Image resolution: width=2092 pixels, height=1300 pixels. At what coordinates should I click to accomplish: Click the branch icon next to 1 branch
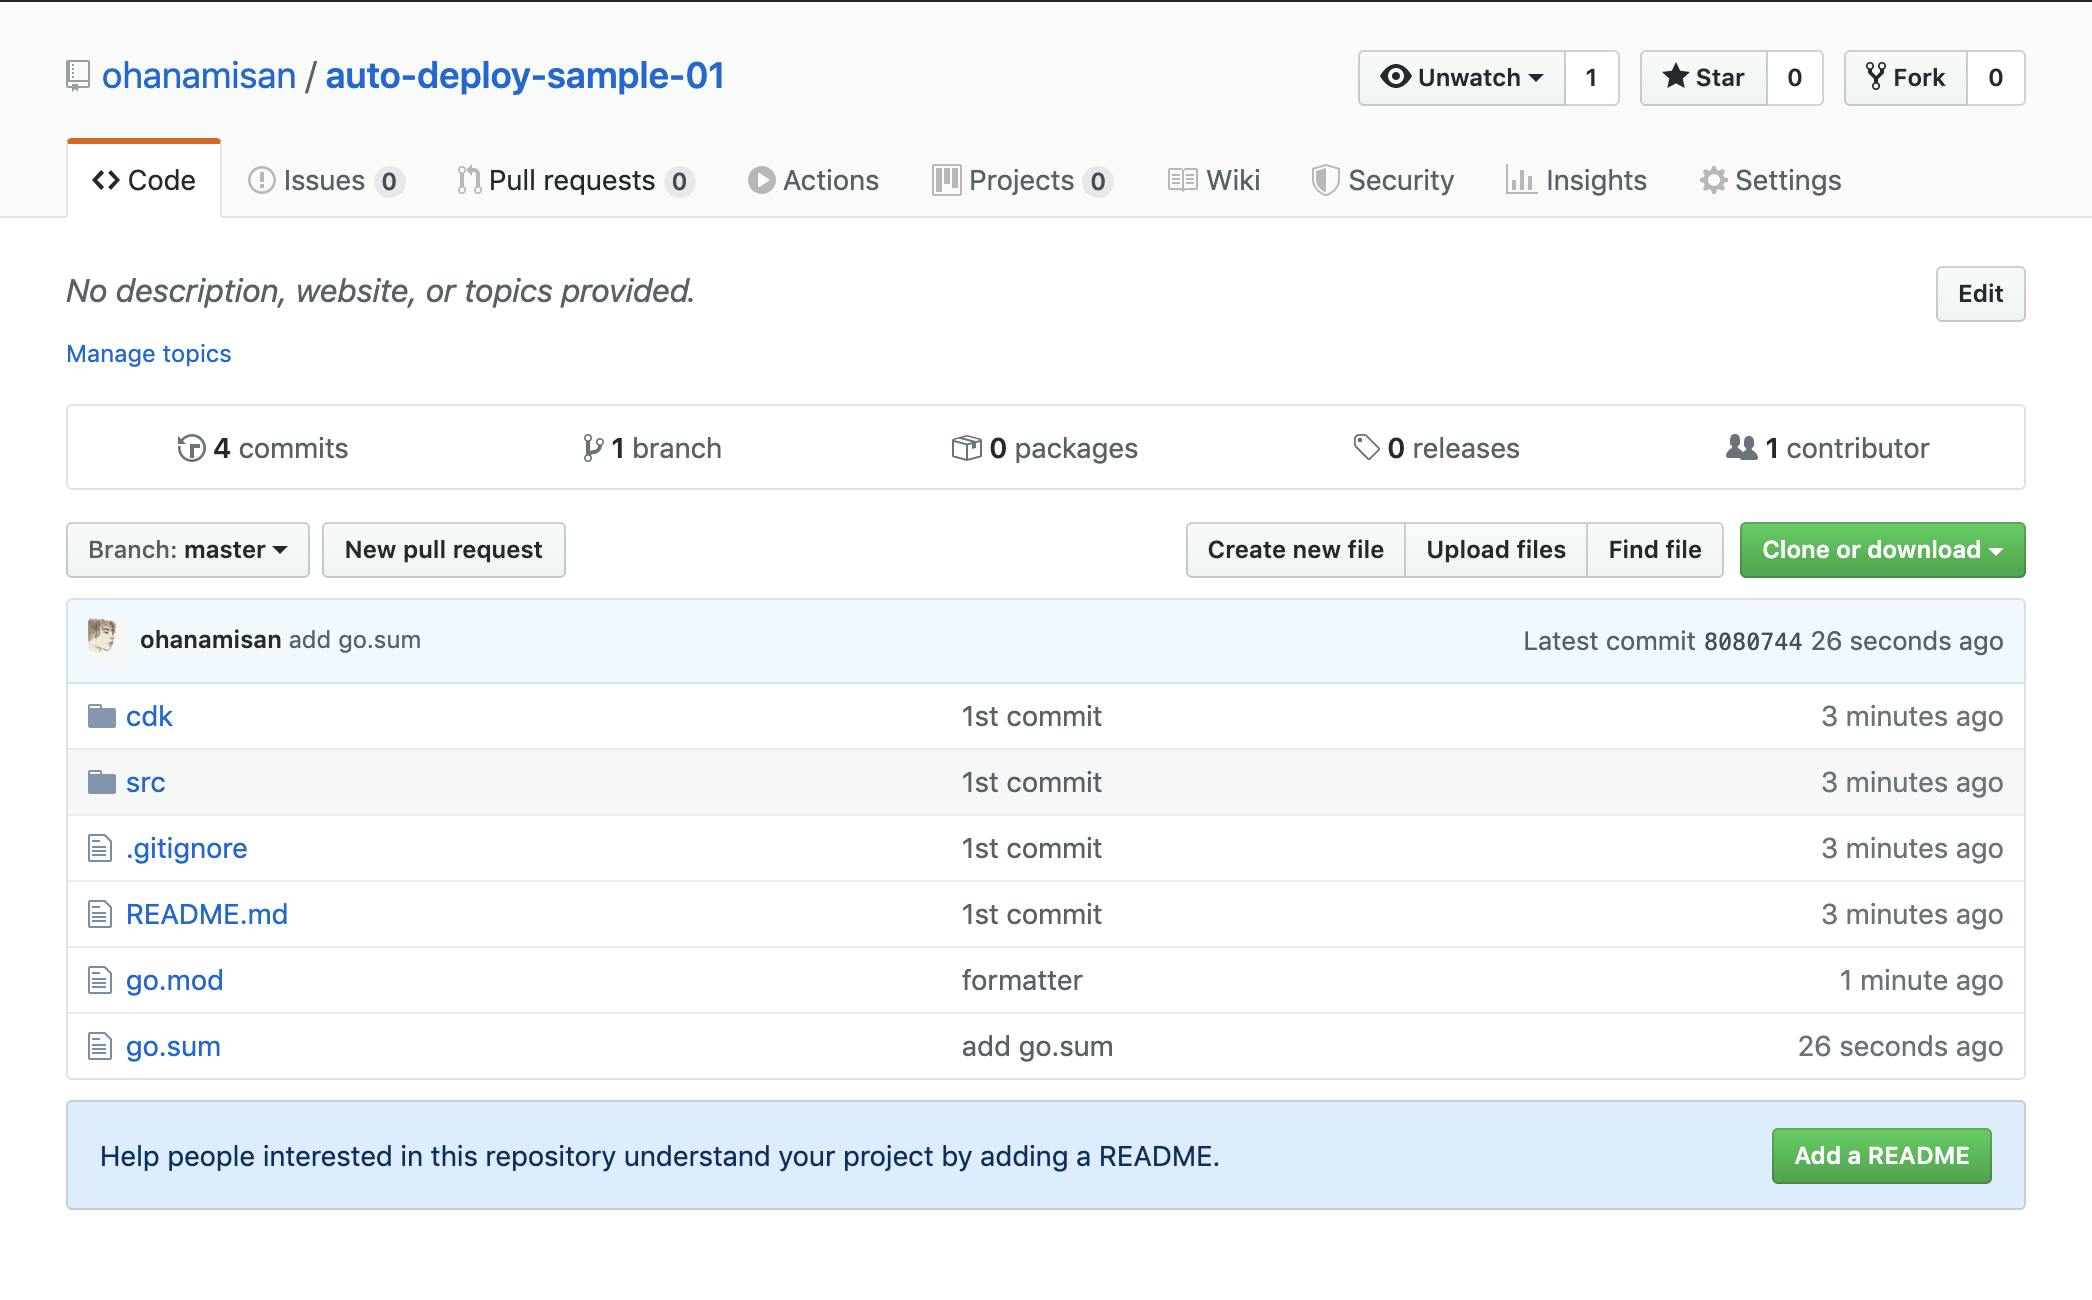pos(592,448)
